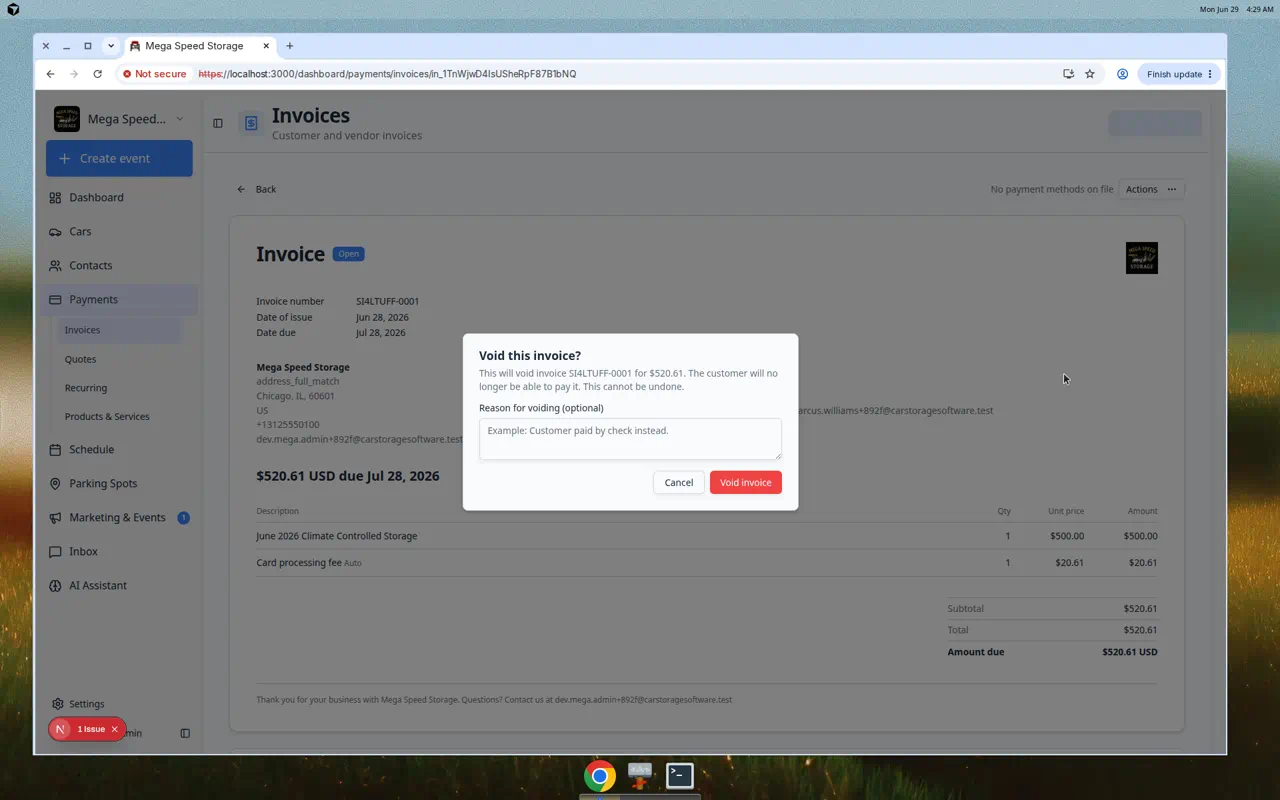This screenshot has height=800, width=1280.
Task: Click browser back navigation arrow
Action: pyautogui.click(x=50, y=74)
